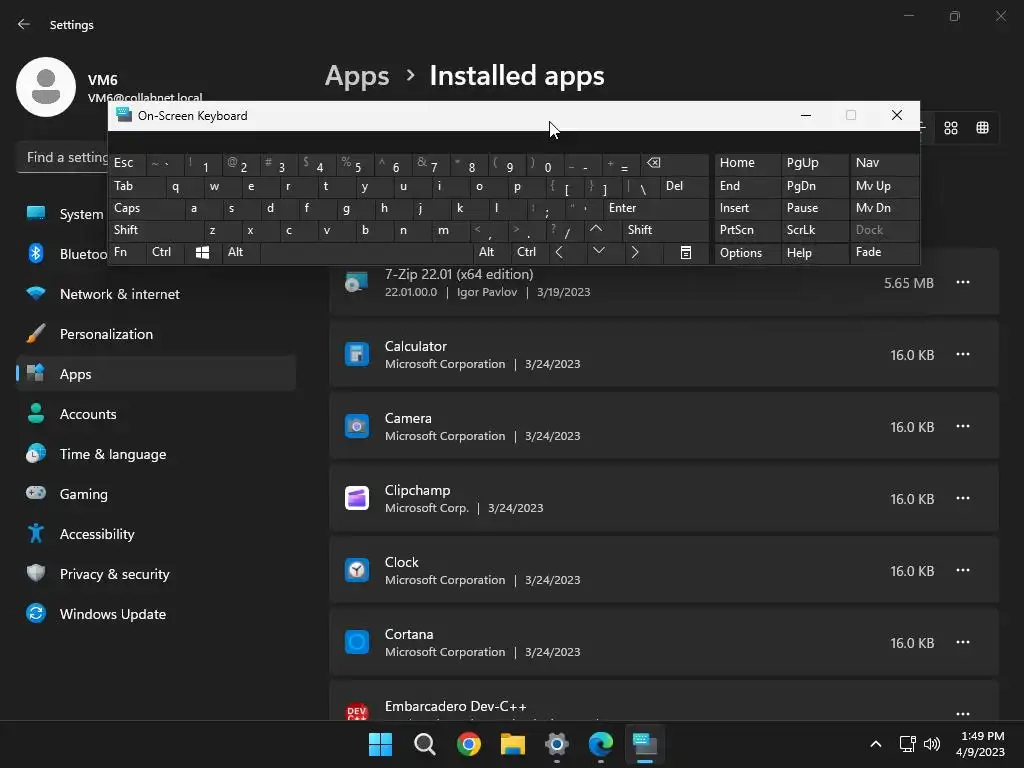
Task: Tap the up arrow key on keyboard
Action: tap(596, 230)
